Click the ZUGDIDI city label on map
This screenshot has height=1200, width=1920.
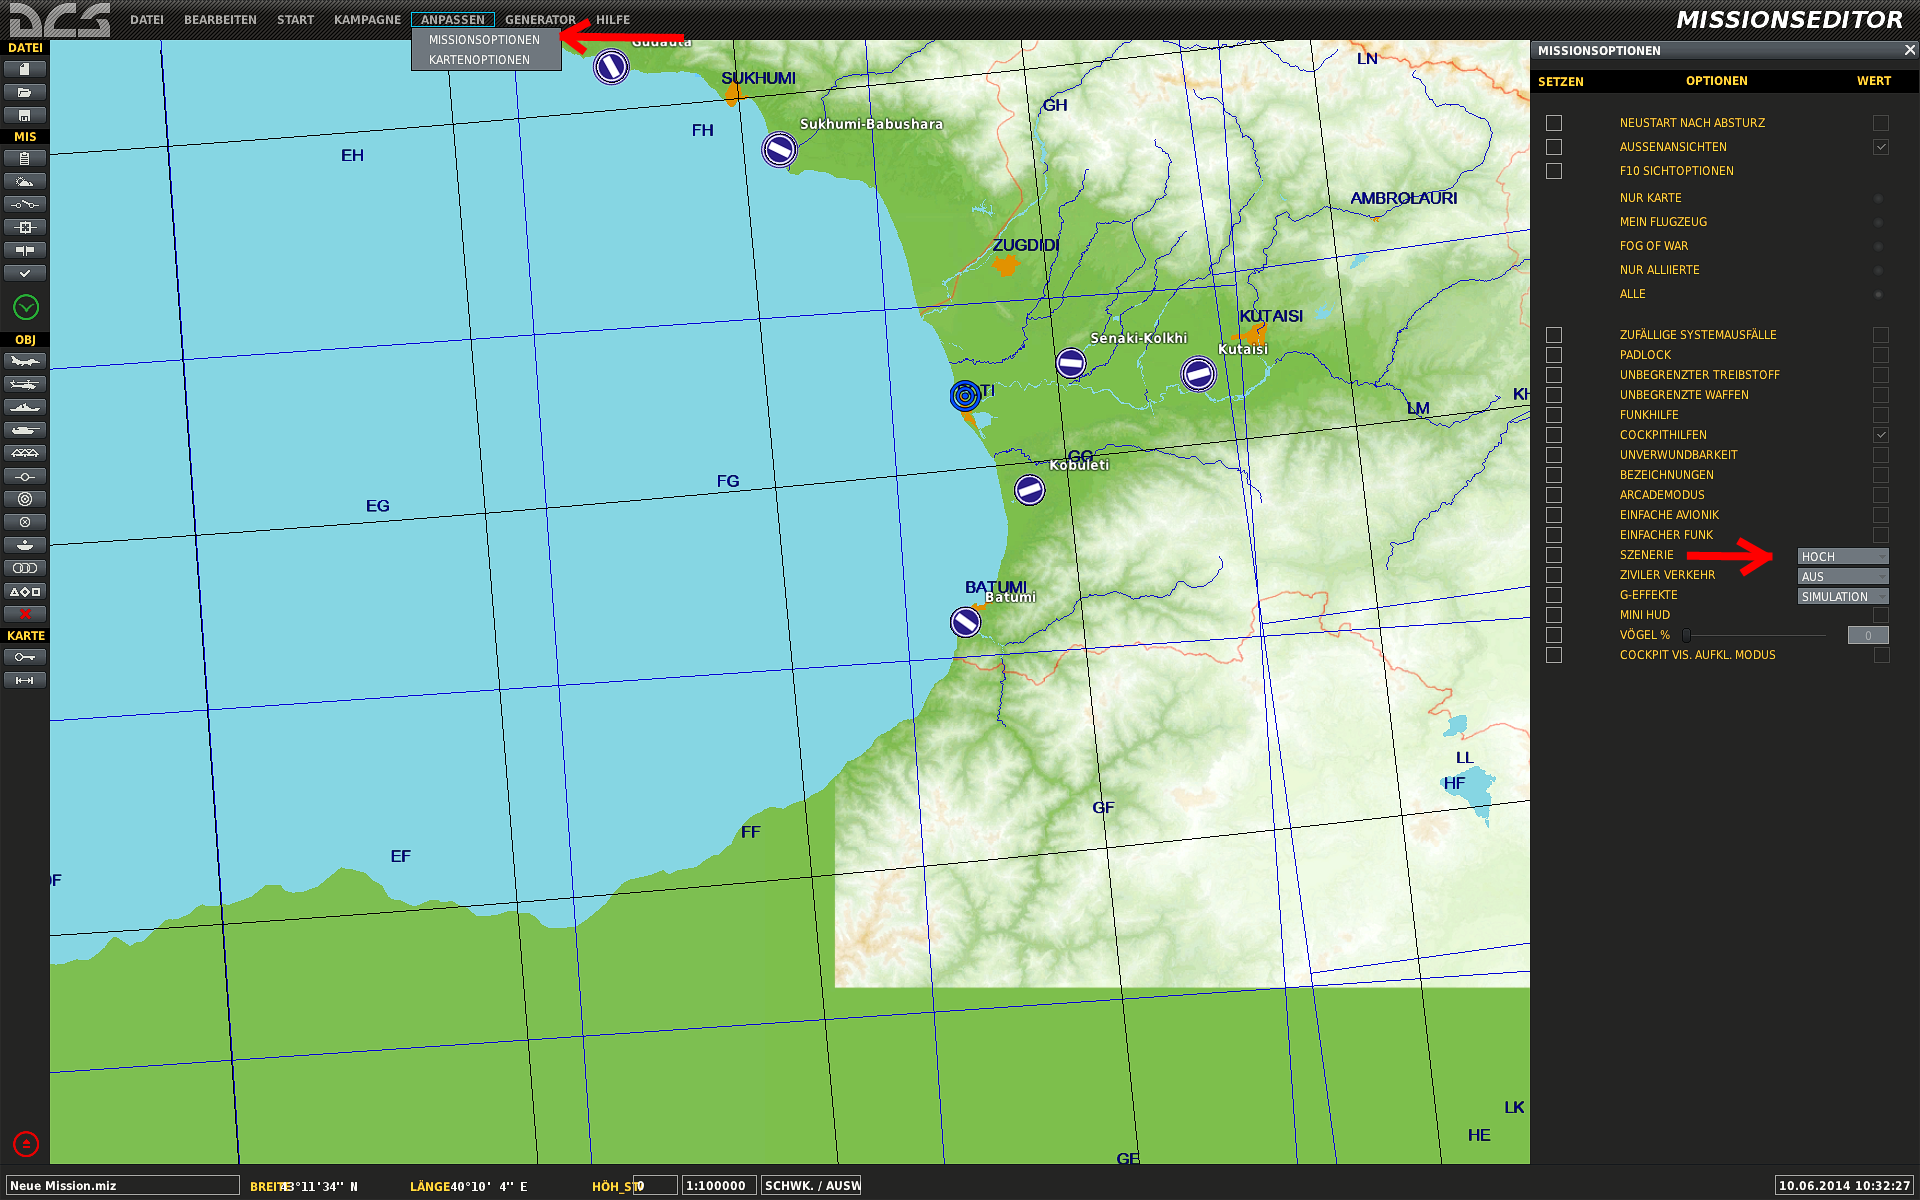point(1025,245)
